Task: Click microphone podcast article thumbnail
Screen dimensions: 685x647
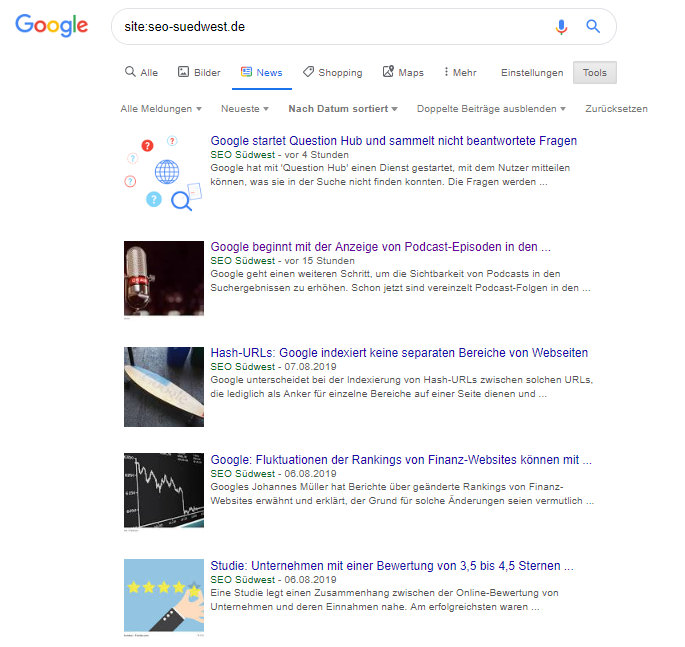Action: 164,278
